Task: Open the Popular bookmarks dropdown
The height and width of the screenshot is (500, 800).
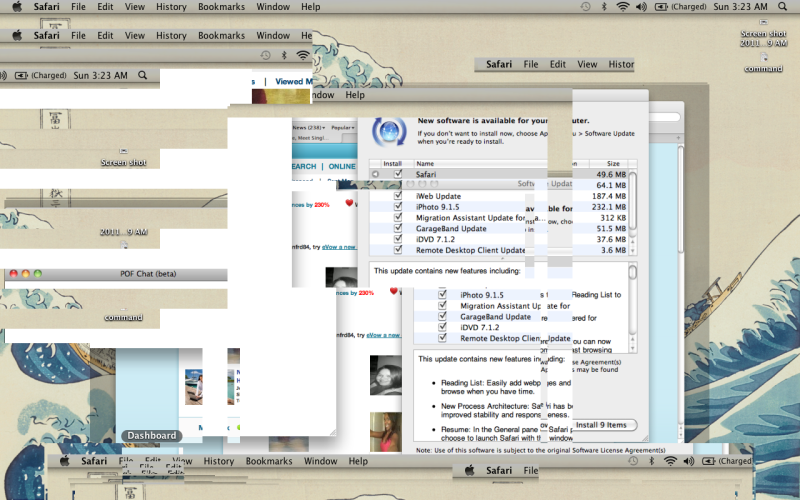Action: point(343,128)
